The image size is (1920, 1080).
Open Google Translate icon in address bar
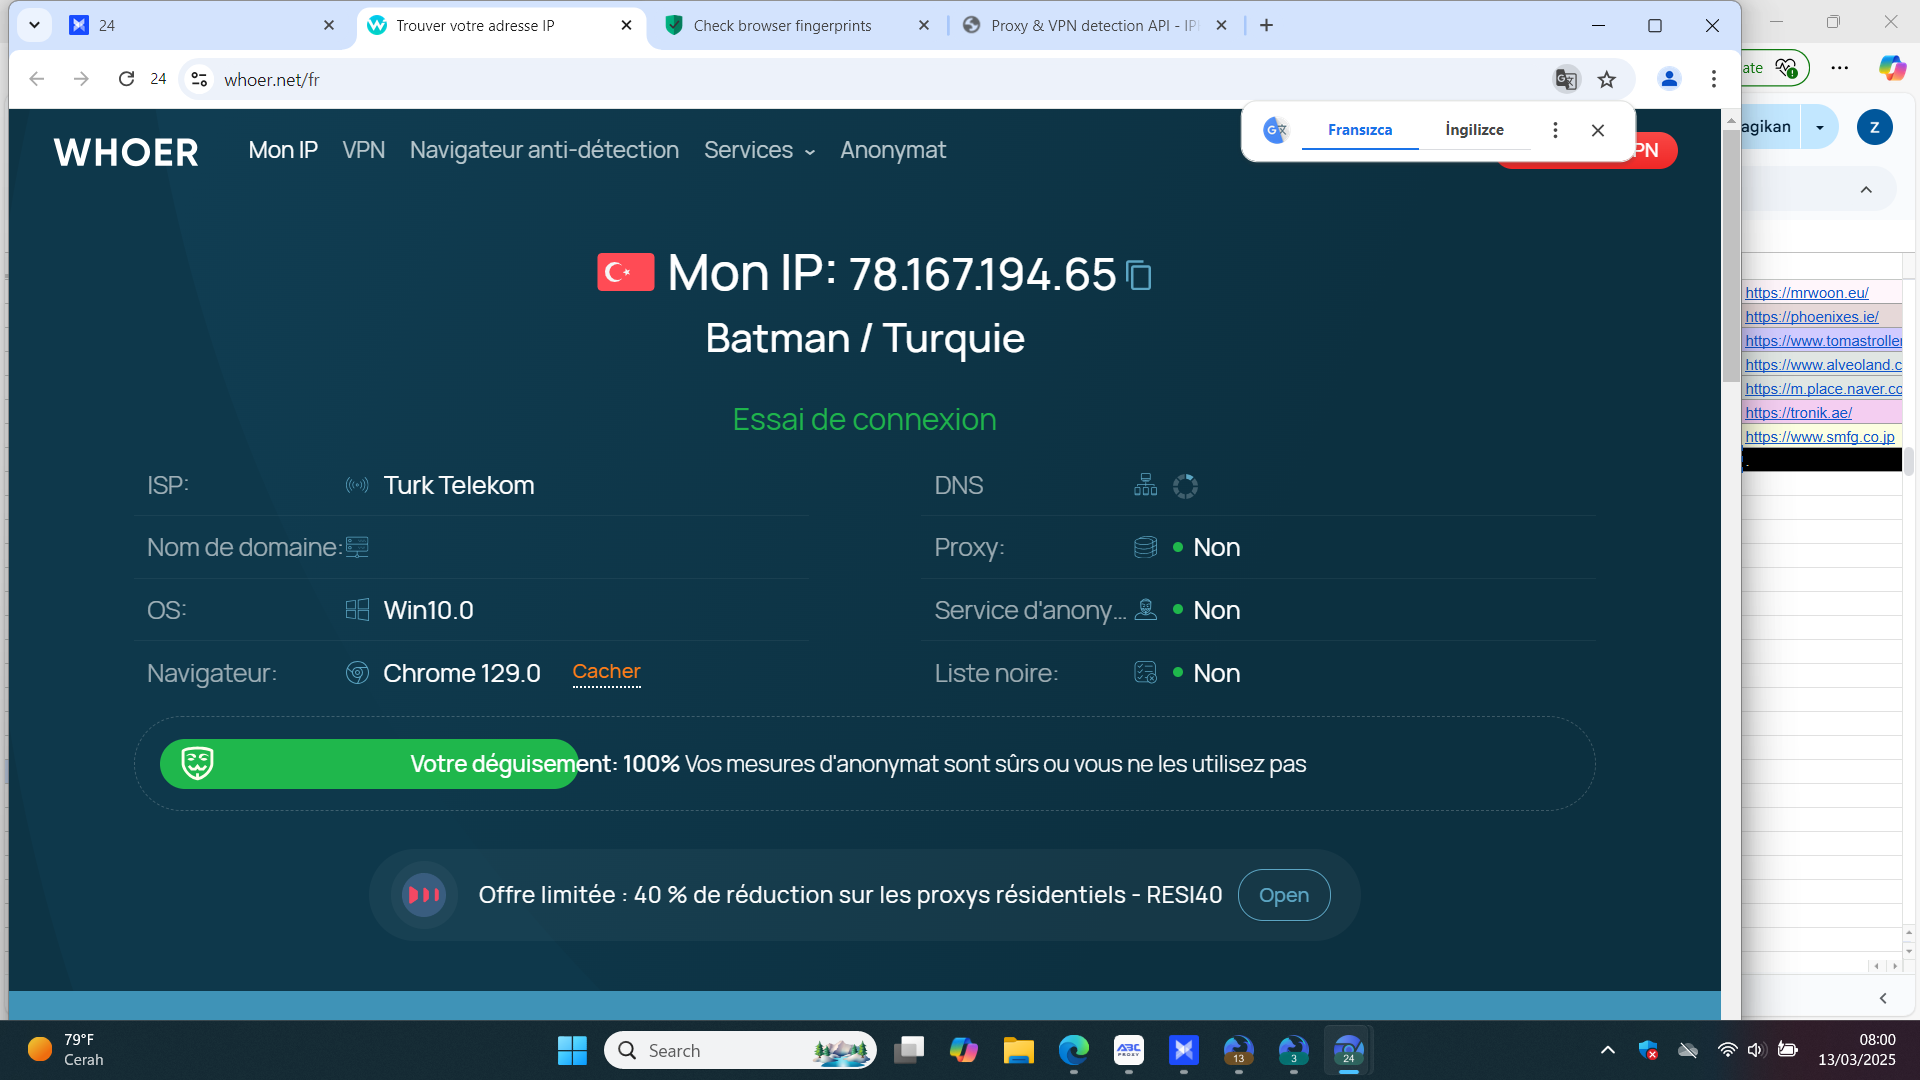pos(1566,79)
